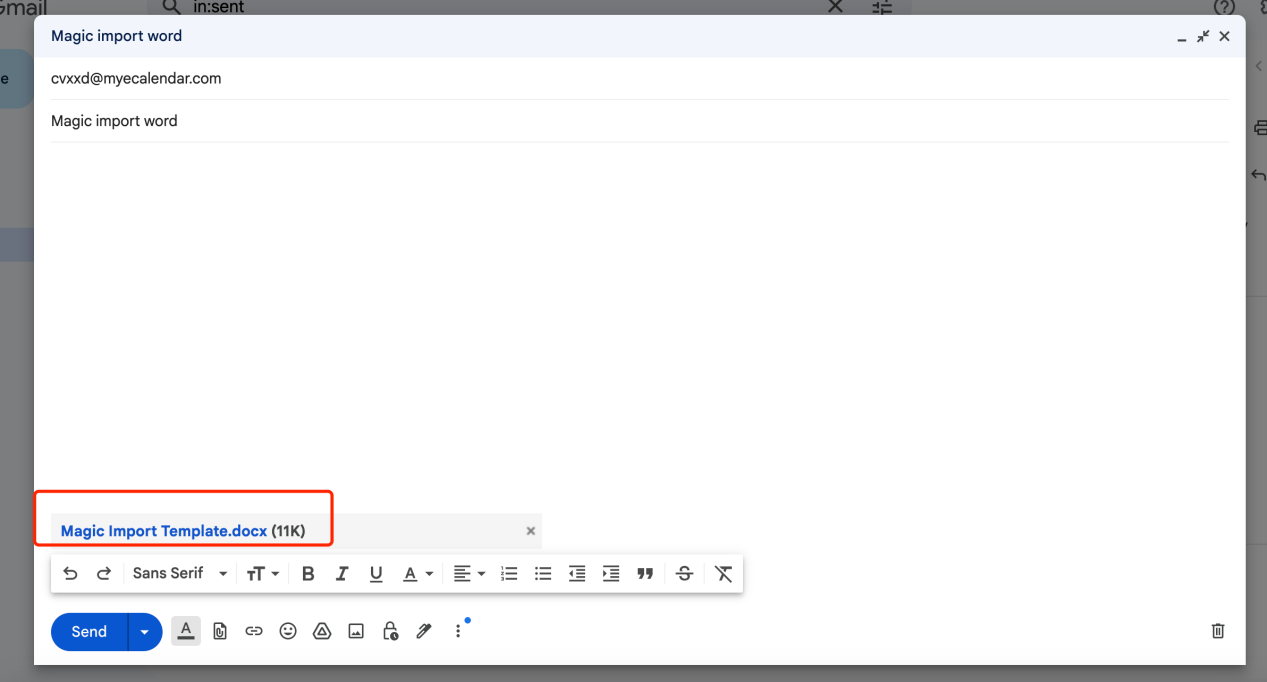This screenshot has height=682, width=1267.
Task: Open the Send options dropdown arrow
Action: (x=144, y=631)
